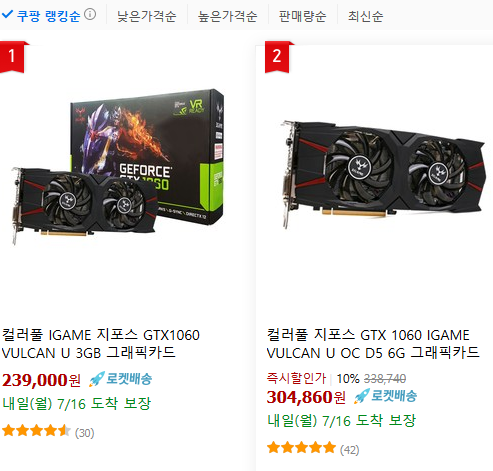Open the GTX1060 3GB boxed product image
Viewport: 493px width, 471px height.
coord(117,167)
